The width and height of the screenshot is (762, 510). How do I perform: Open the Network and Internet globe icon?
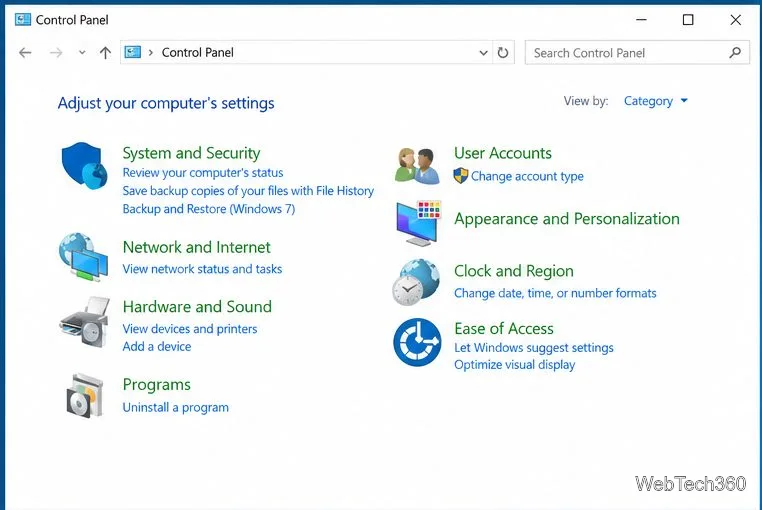pos(84,257)
